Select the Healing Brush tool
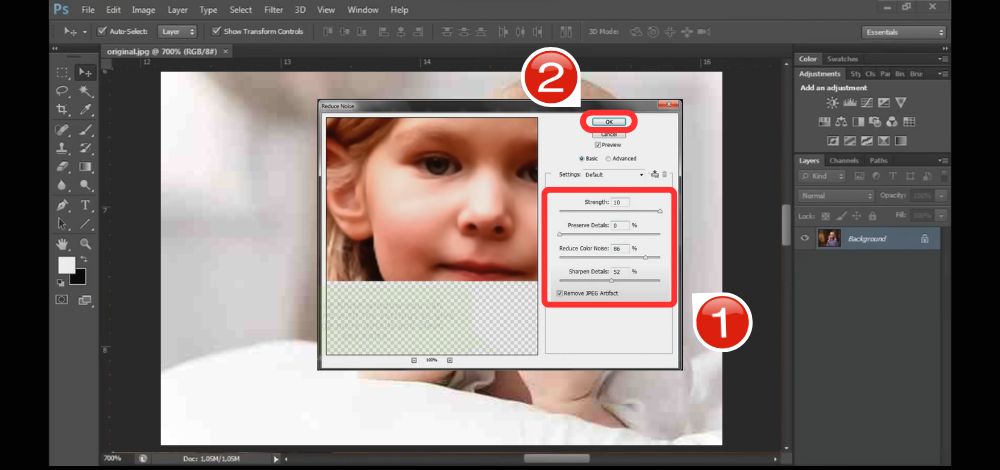 [x=62, y=129]
